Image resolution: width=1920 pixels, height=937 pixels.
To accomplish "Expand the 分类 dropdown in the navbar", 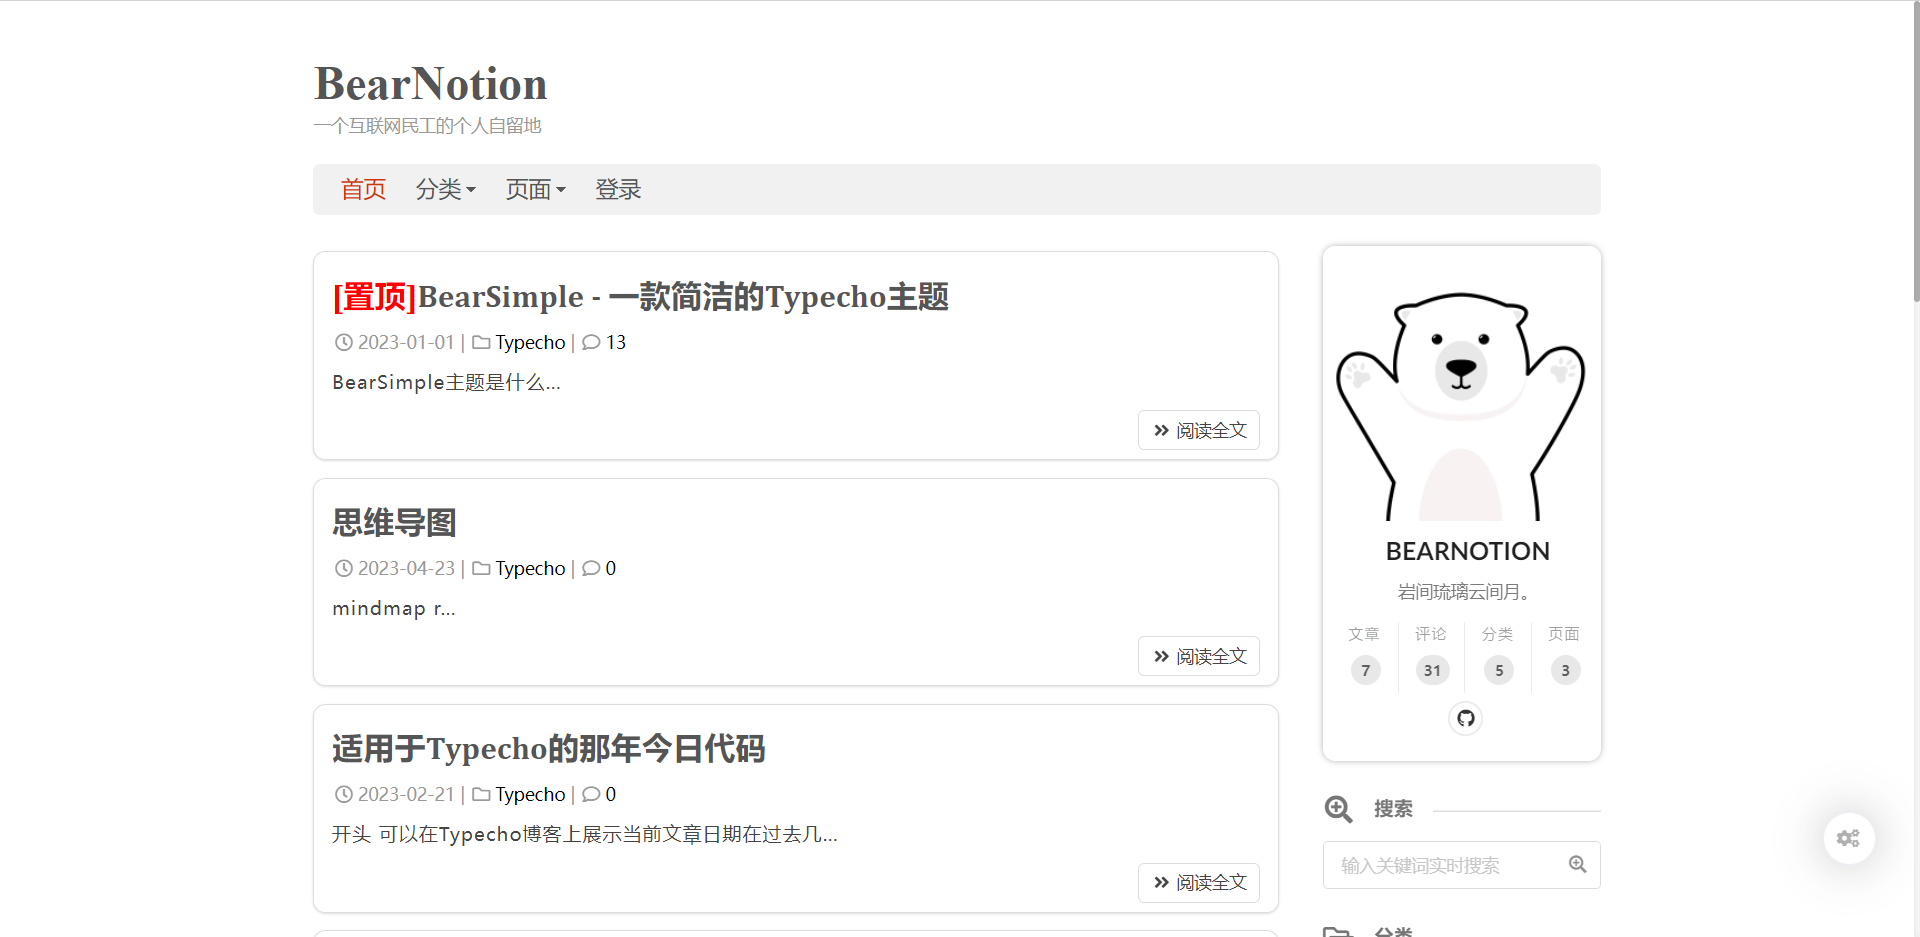I will [x=446, y=189].
